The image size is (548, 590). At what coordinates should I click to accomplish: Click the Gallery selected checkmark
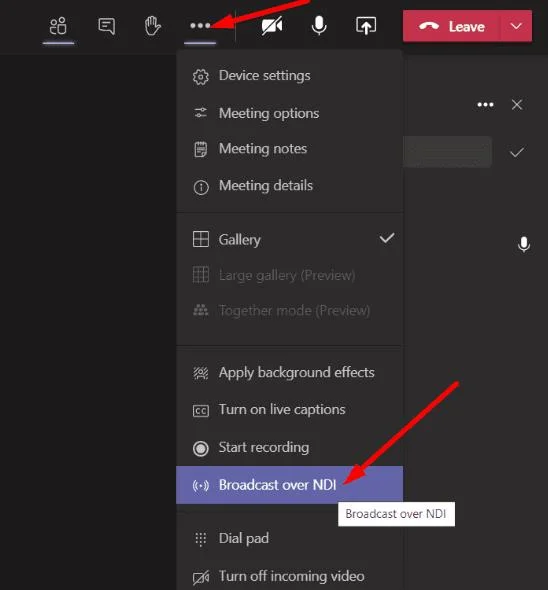pos(387,238)
